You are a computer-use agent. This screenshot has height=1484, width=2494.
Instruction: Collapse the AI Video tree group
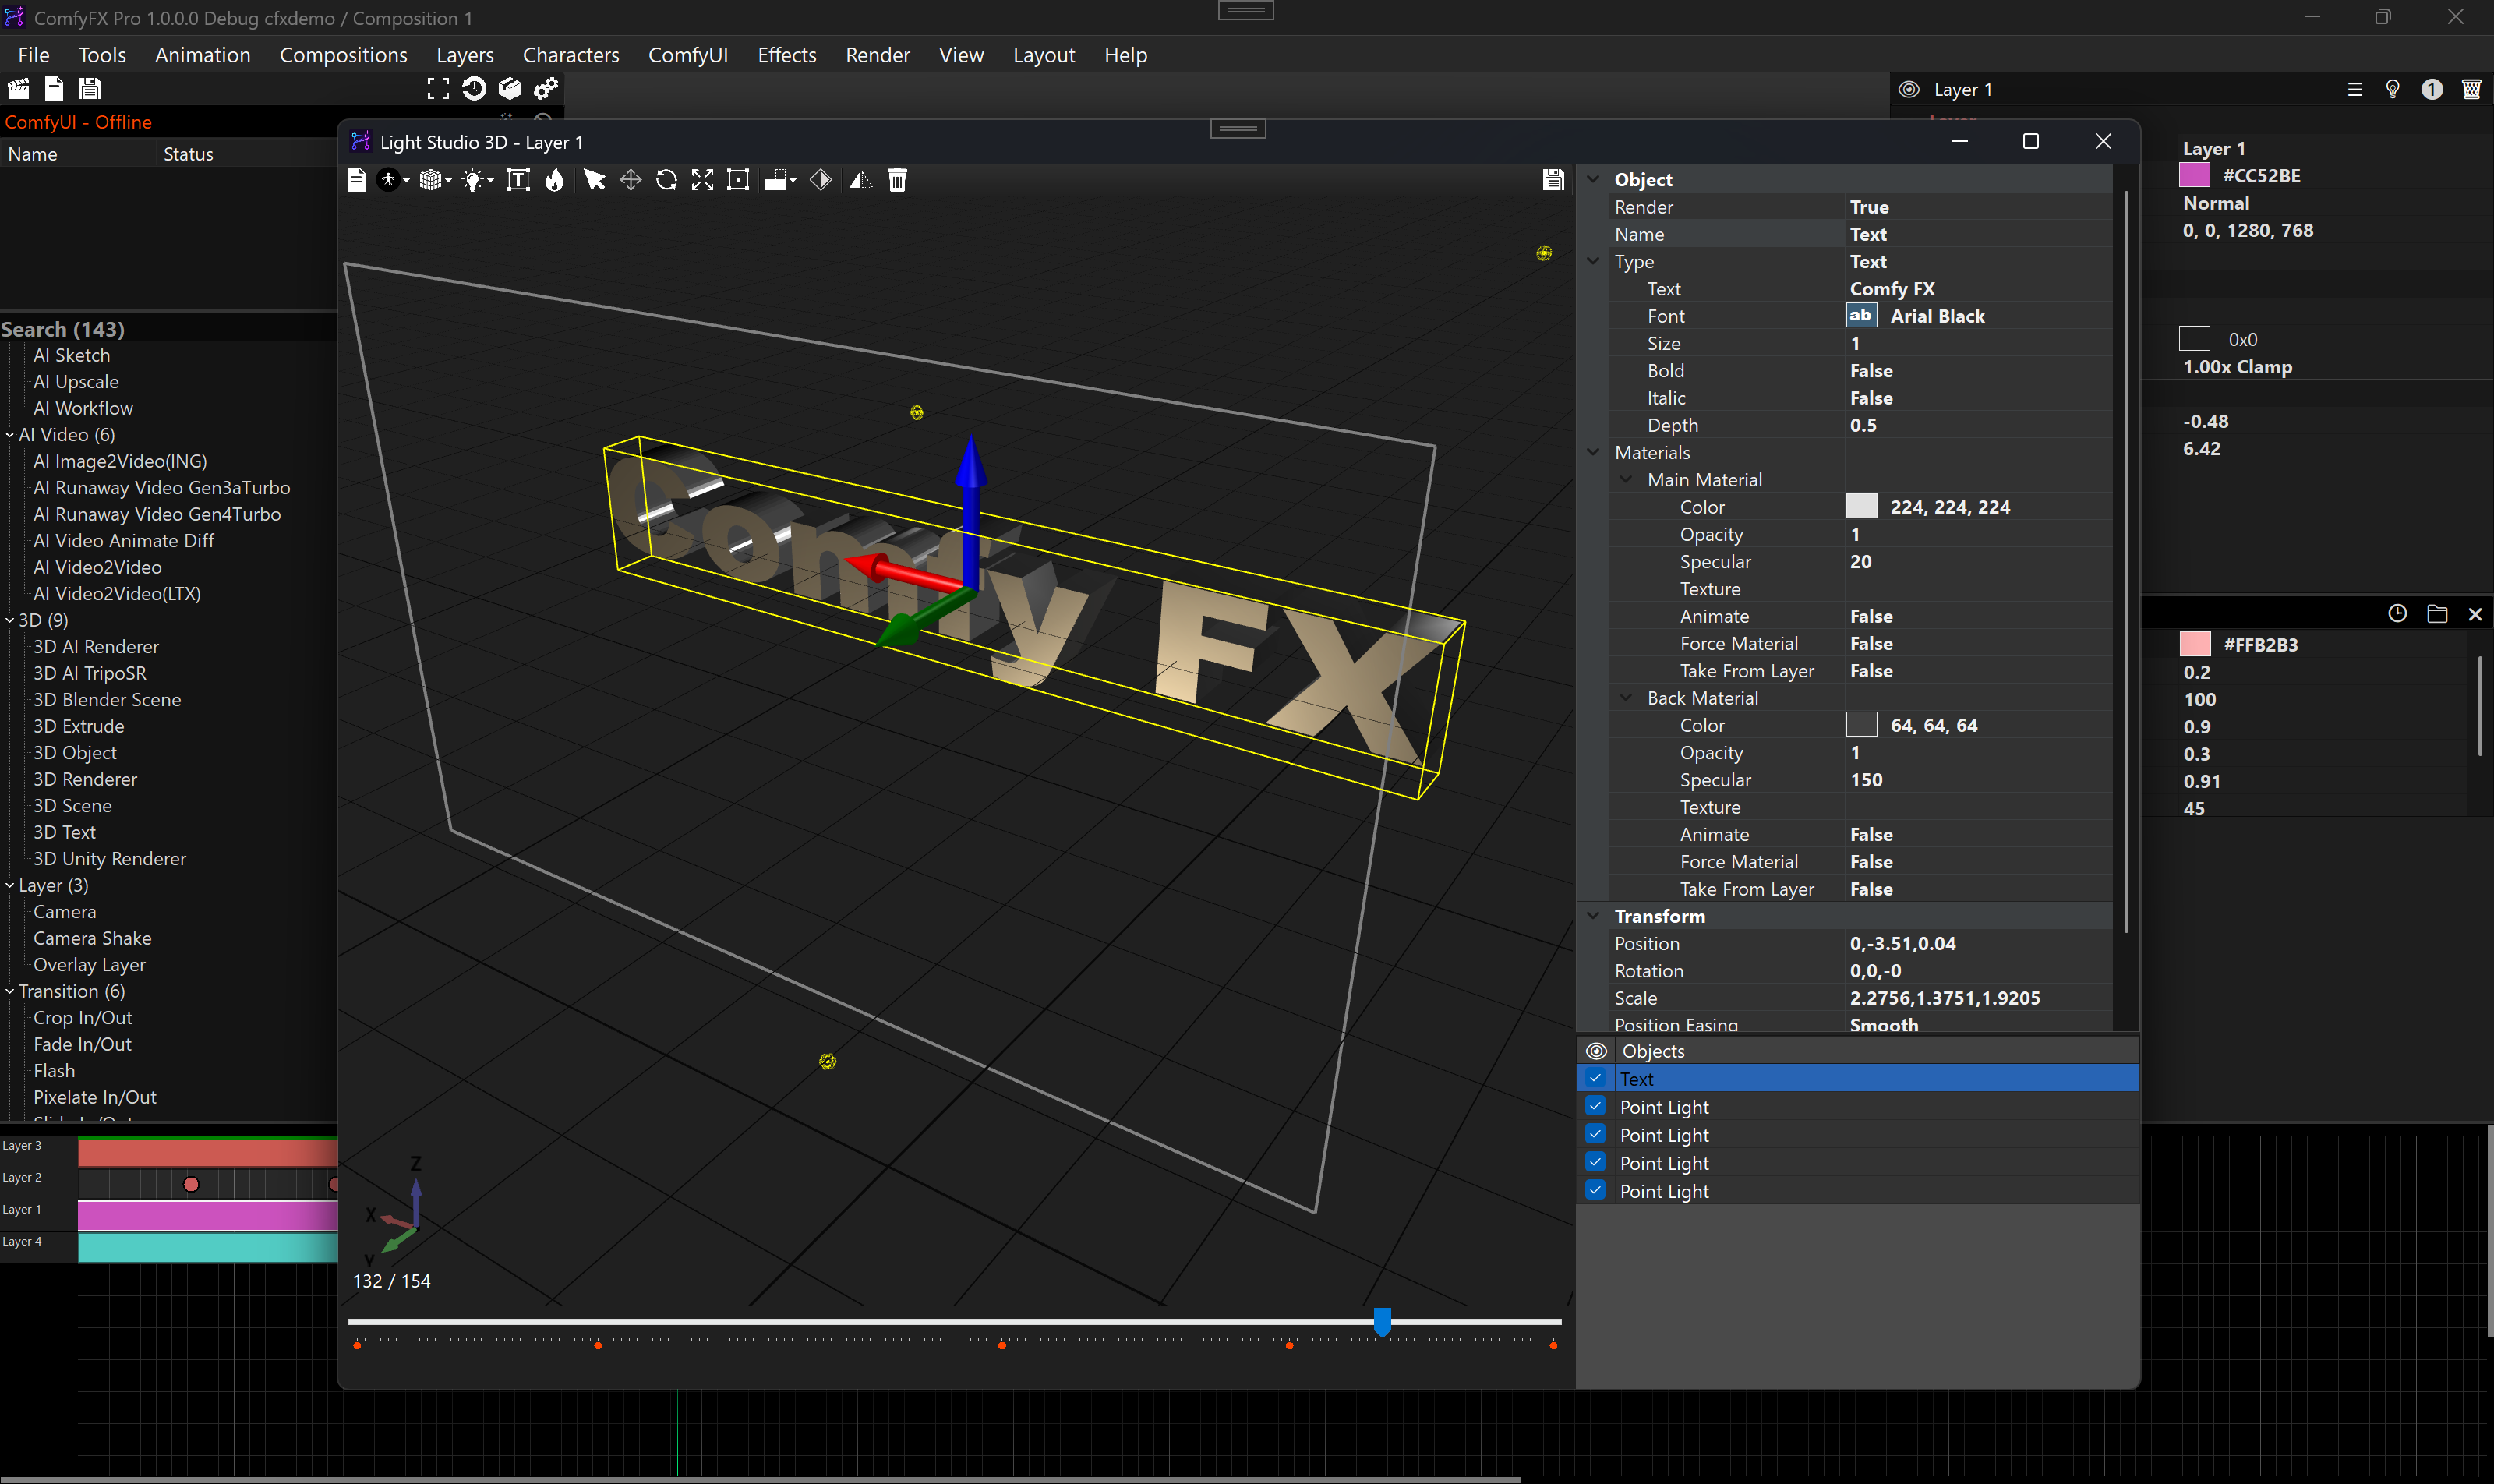coord(10,435)
